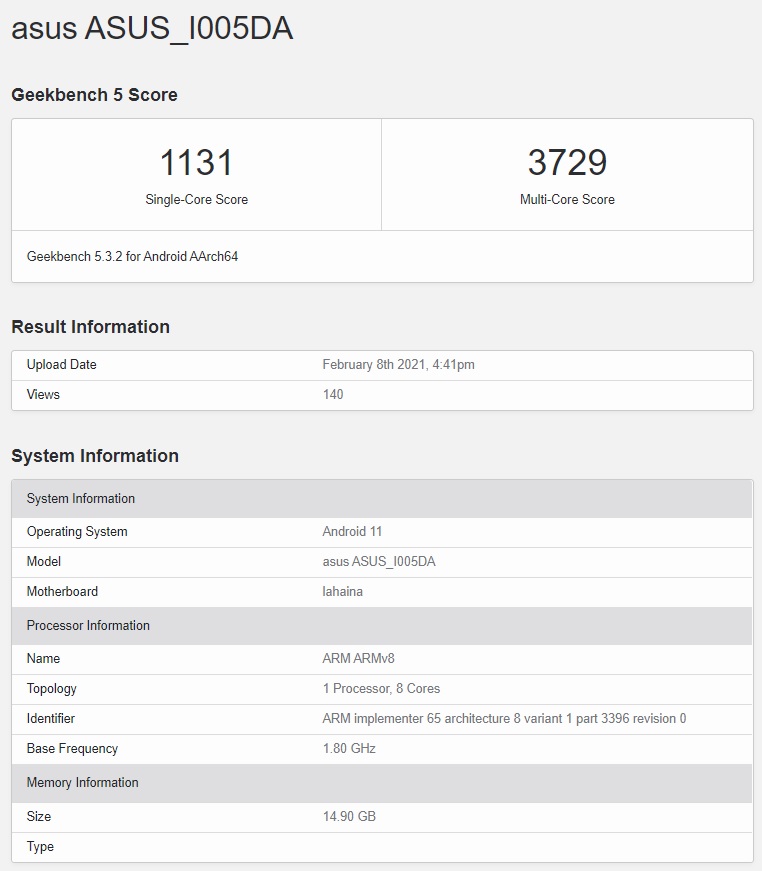Click the Geekbench 5.3.2 for Android AArch64 text
Viewport: 762px width, 871px height.
pos(132,256)
